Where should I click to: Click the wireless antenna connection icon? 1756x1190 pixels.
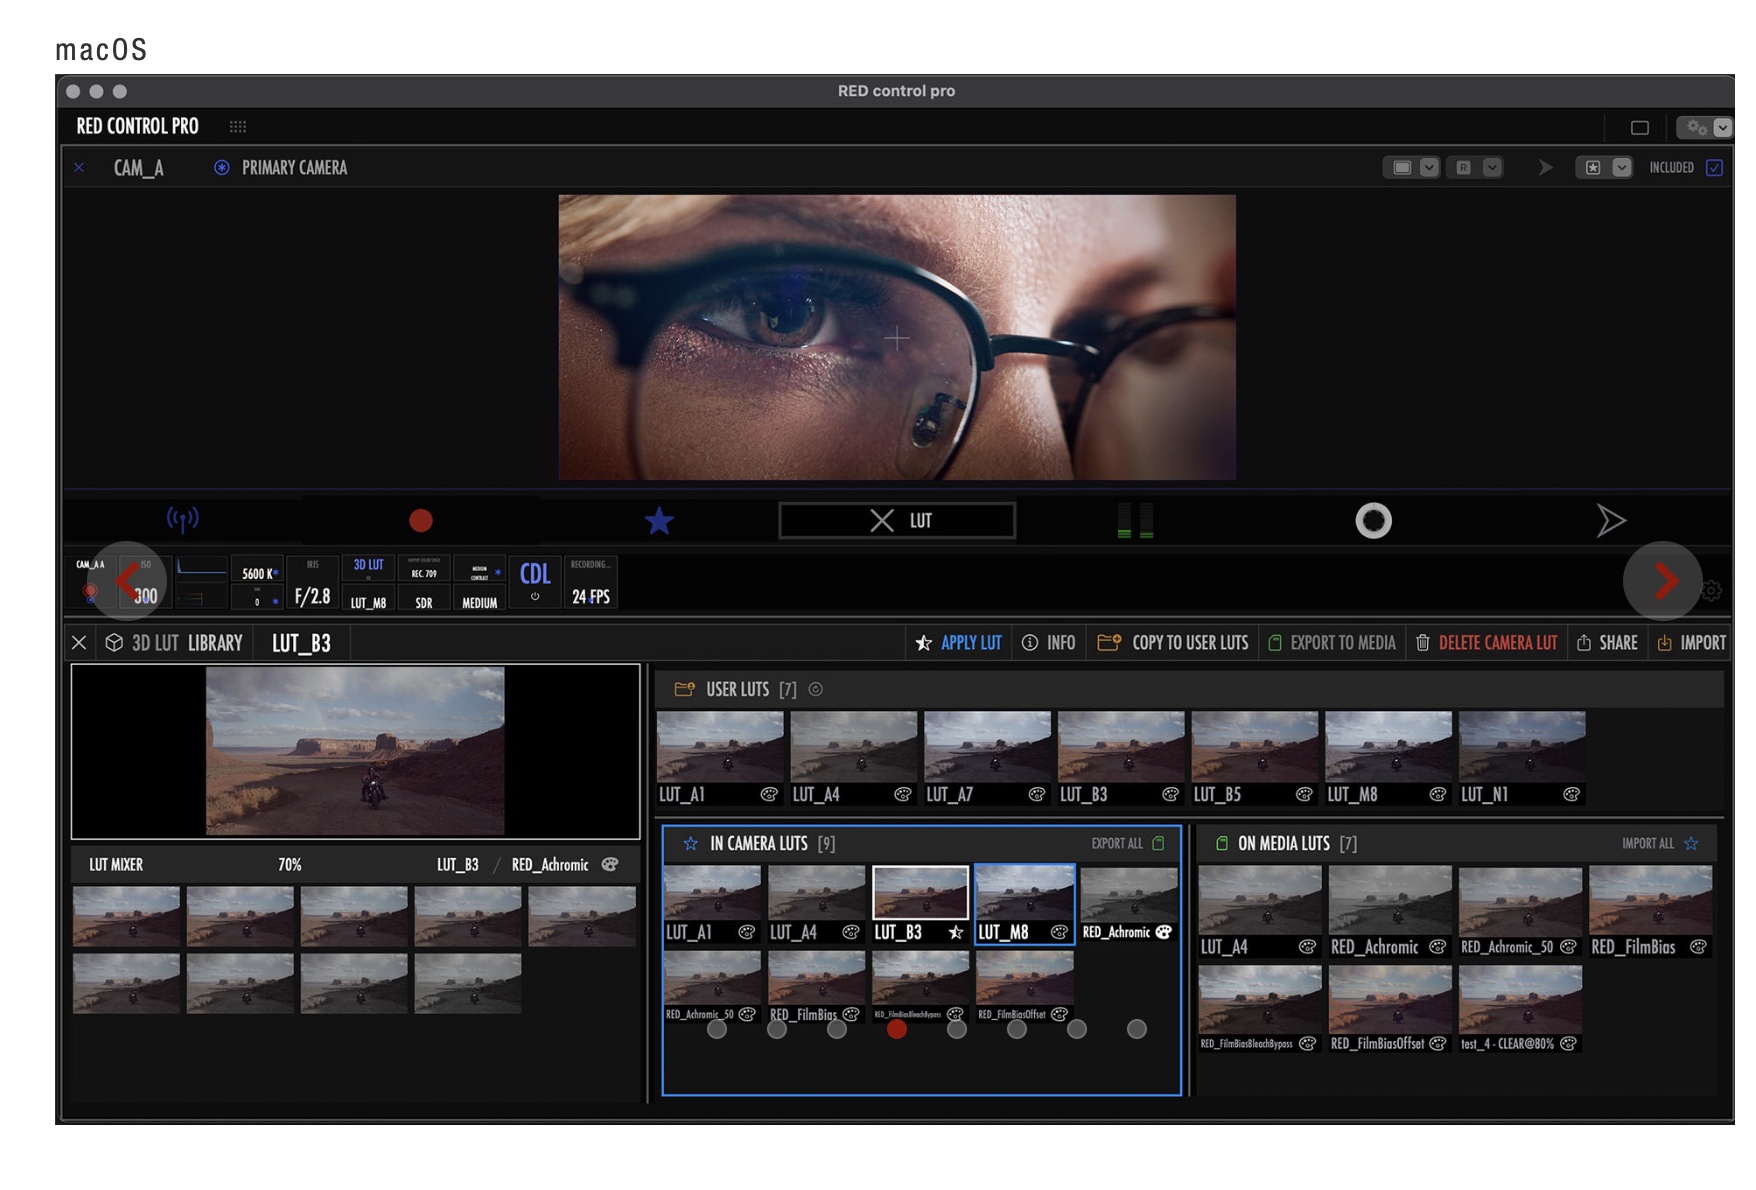pyautogui.click(x=182, y=518)
